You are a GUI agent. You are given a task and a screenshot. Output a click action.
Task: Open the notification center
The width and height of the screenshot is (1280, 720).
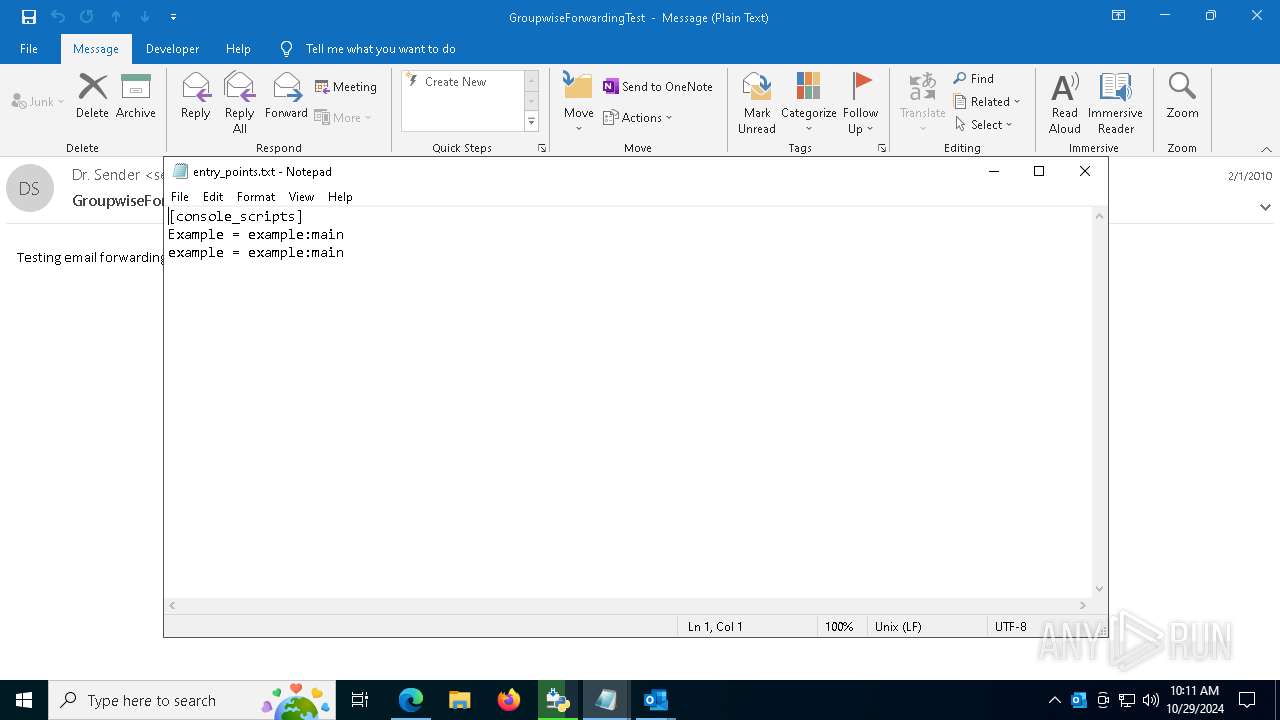pyautogui.click(x=1247, y=700)
